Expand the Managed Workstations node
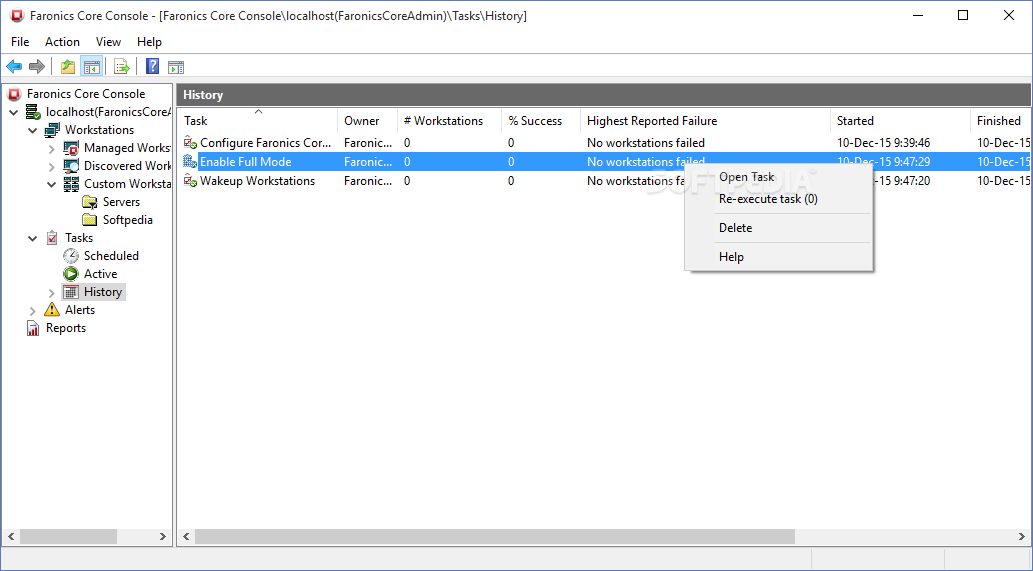The image size is (1033, 571). [51, 148]
